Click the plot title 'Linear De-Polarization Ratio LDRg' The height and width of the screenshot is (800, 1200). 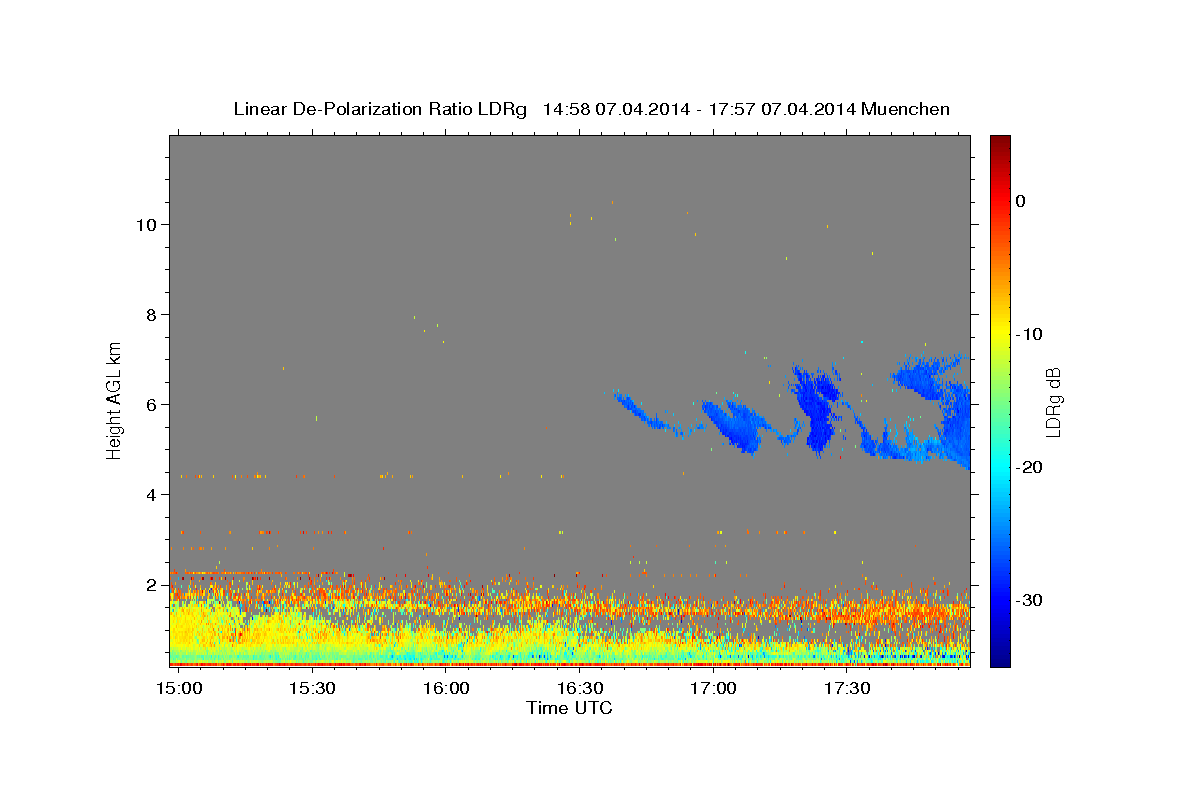(x=380, y=109)
